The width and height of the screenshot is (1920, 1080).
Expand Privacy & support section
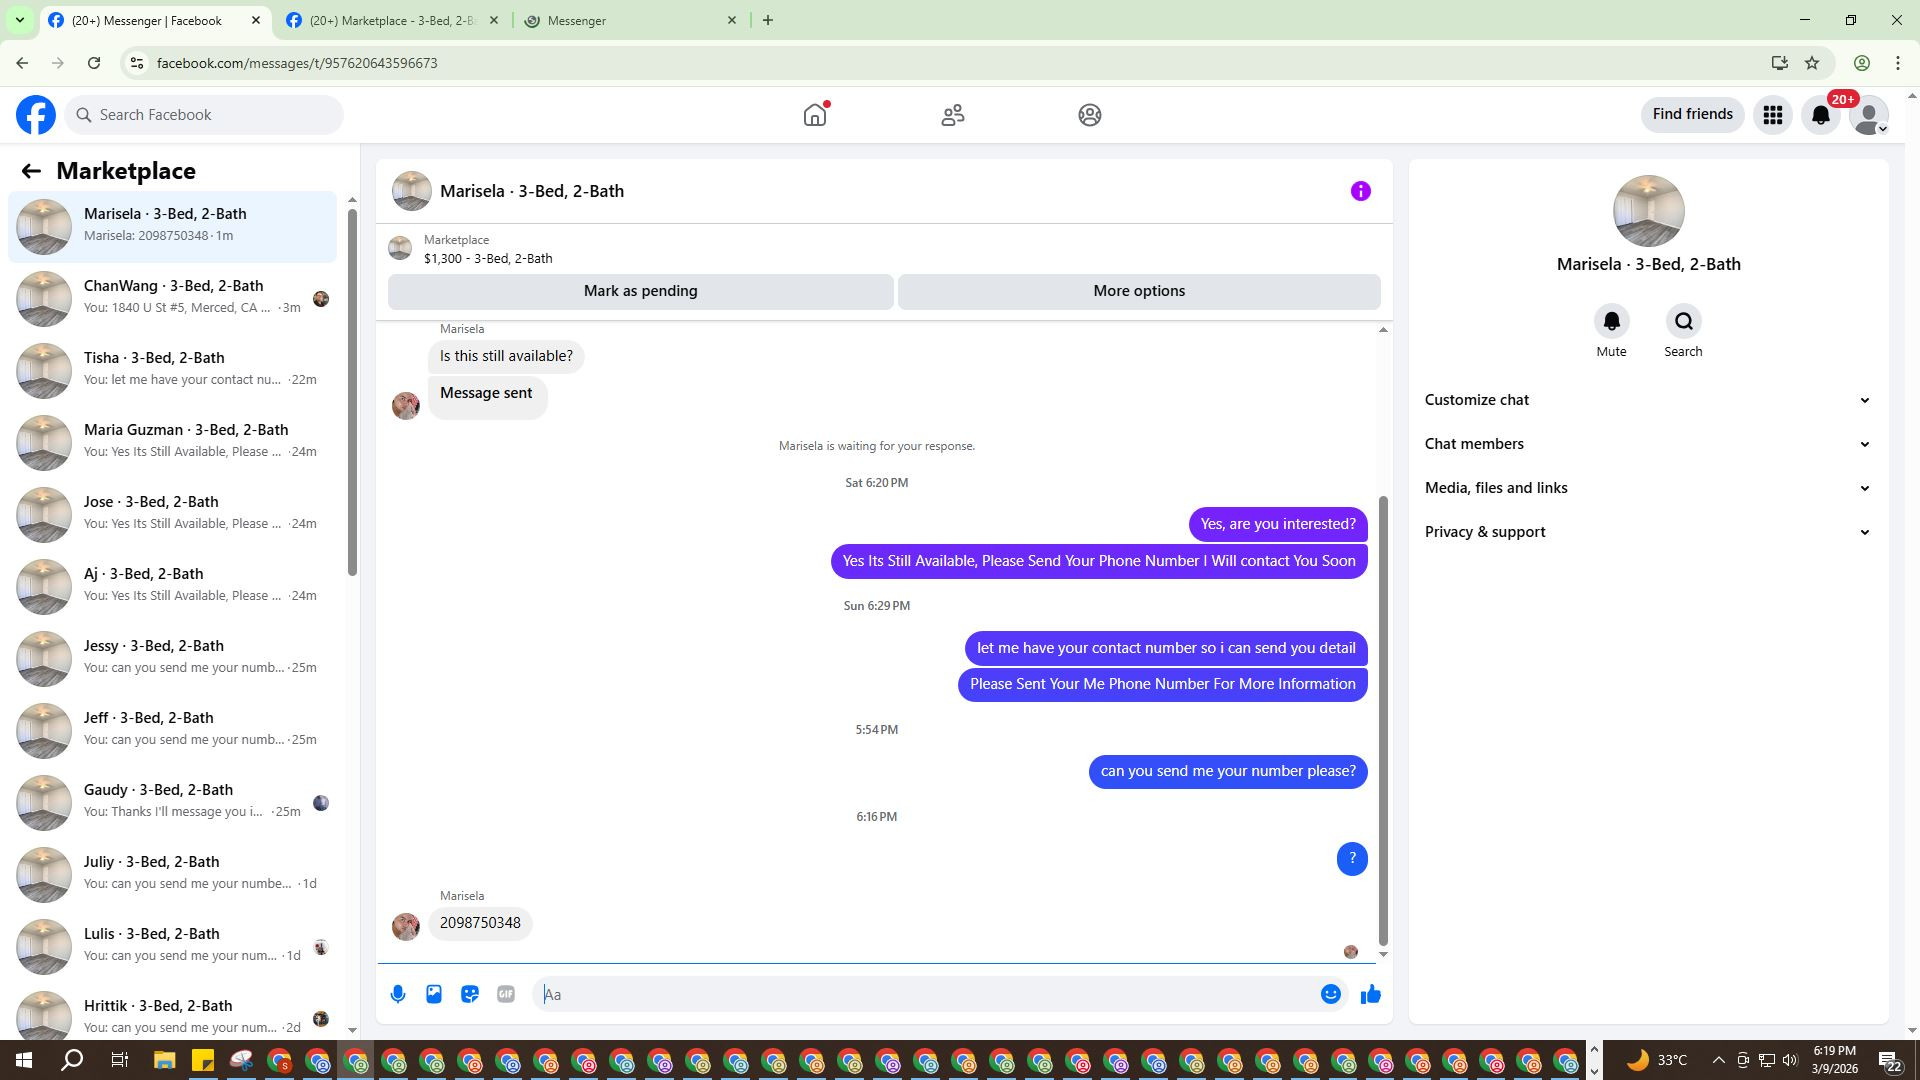pos(1647,532)
